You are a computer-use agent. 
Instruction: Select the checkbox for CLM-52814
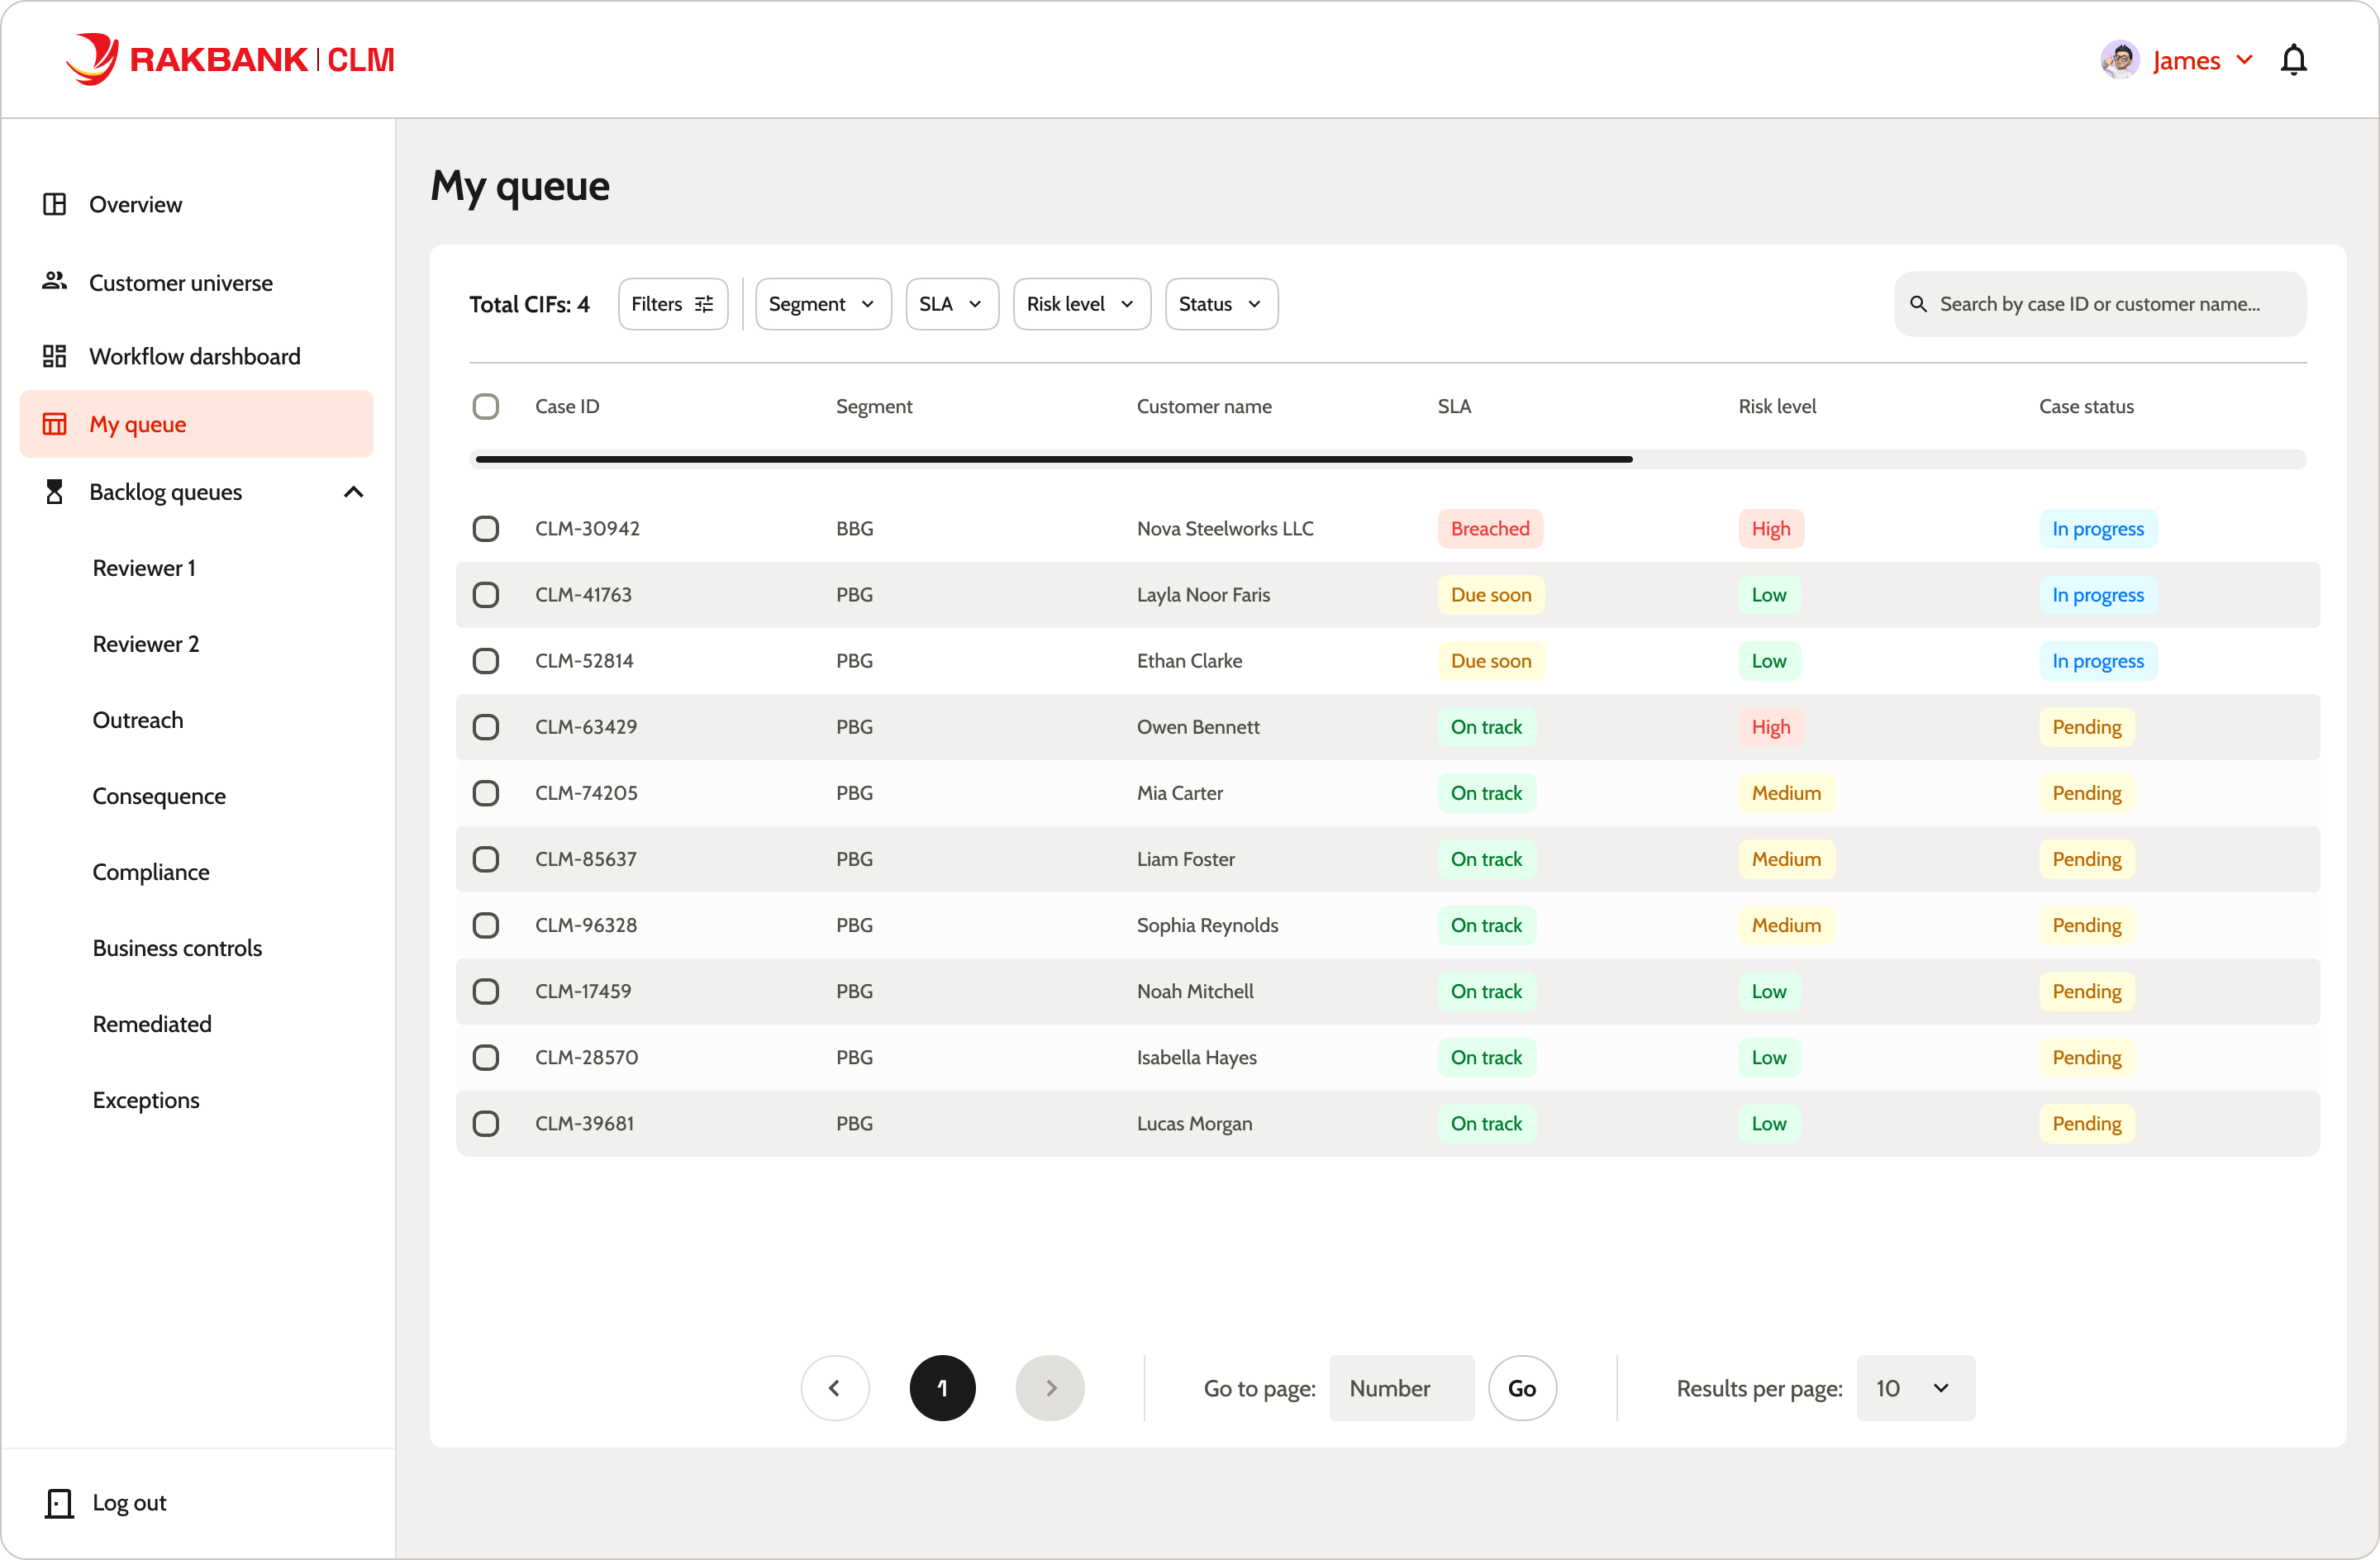click(486, 660)
